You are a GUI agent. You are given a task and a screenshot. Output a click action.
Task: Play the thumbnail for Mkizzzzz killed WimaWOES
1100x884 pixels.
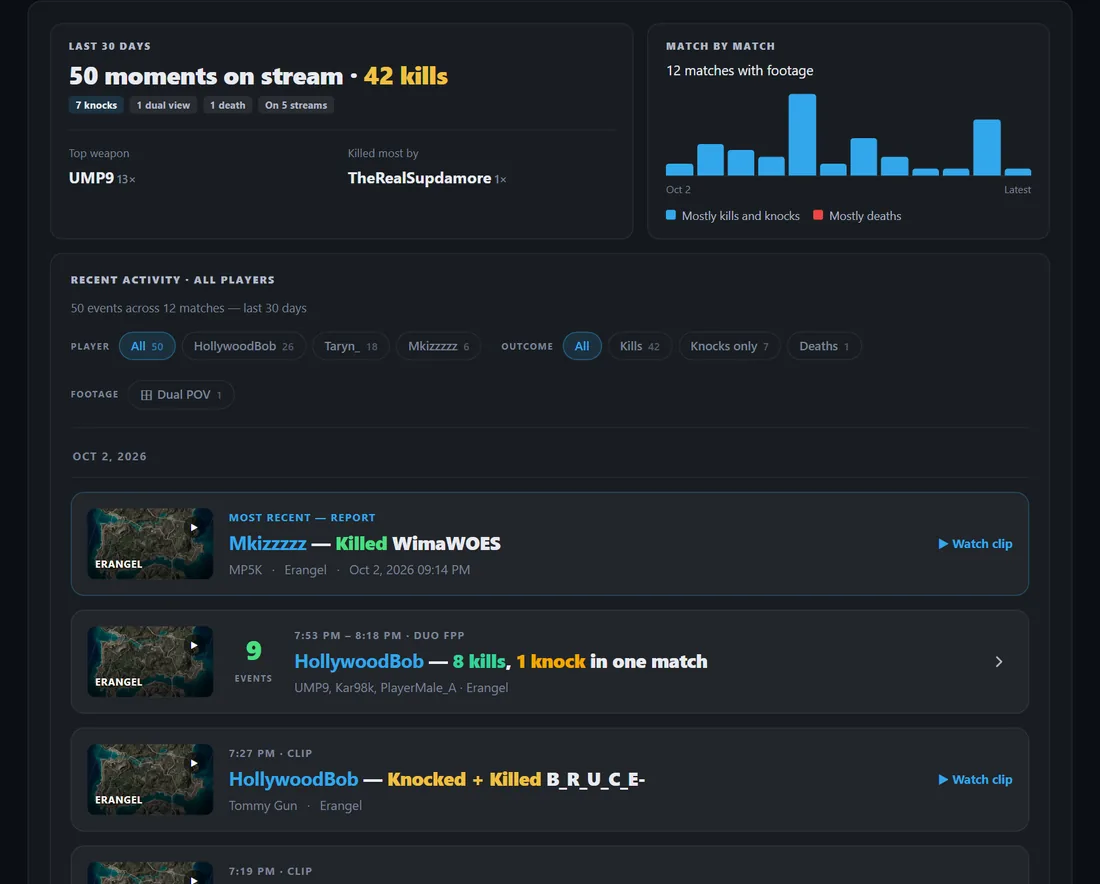point(149,544)
